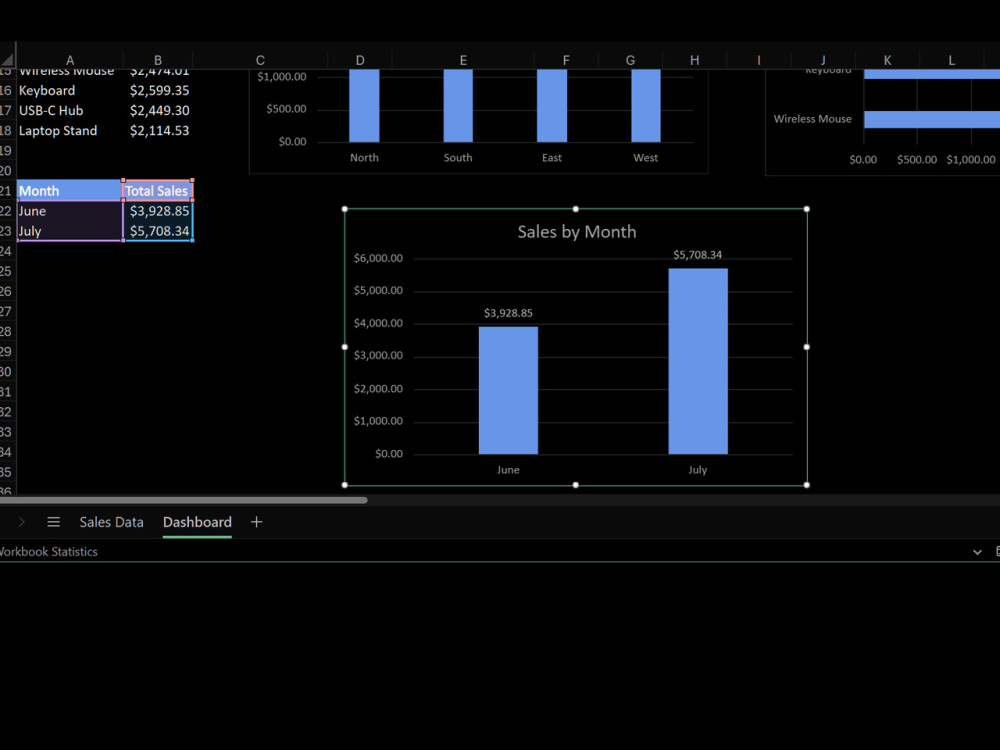The height and width of the screenshot is (750, 1000).
Task: Select column I header
Action: click(758, 60)
